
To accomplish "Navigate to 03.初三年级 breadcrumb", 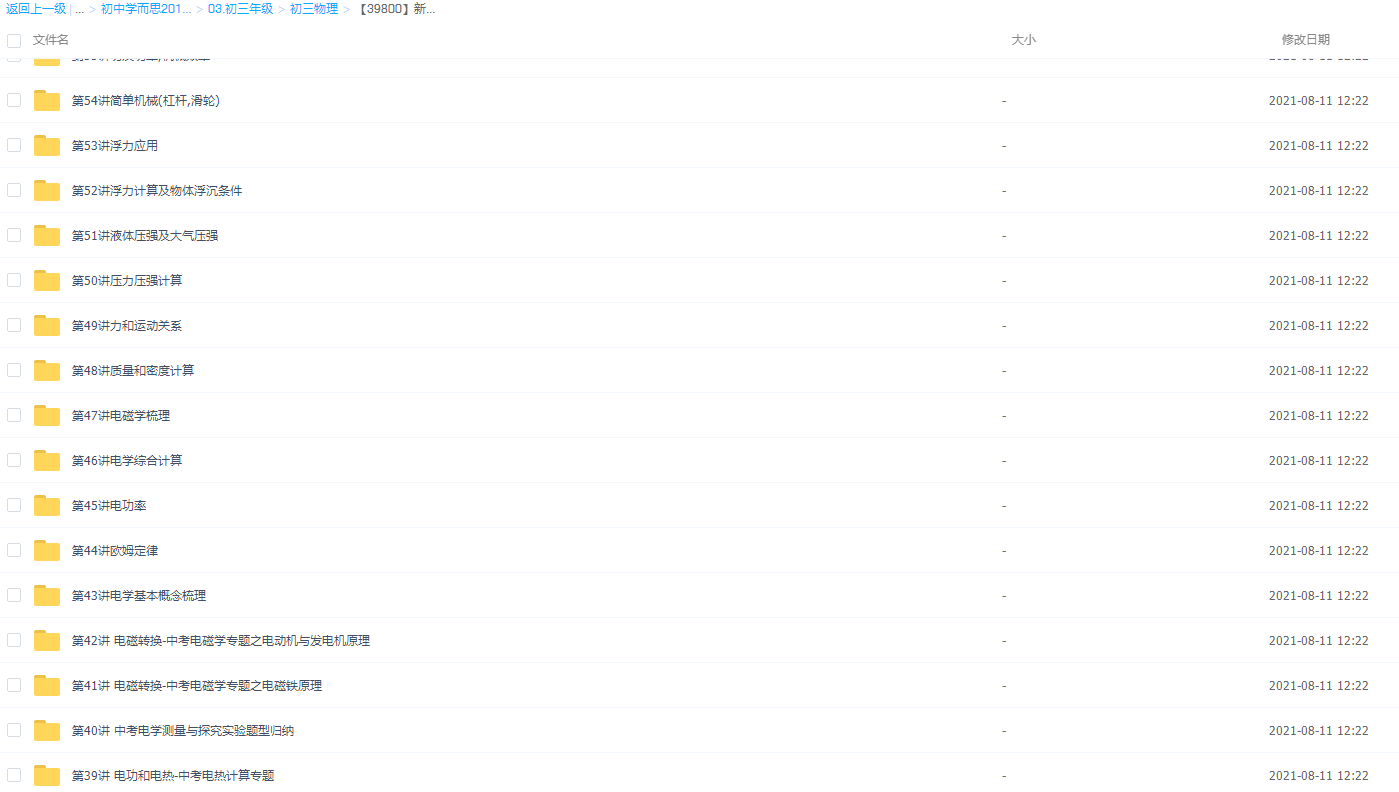I will (x=240, y=9).
